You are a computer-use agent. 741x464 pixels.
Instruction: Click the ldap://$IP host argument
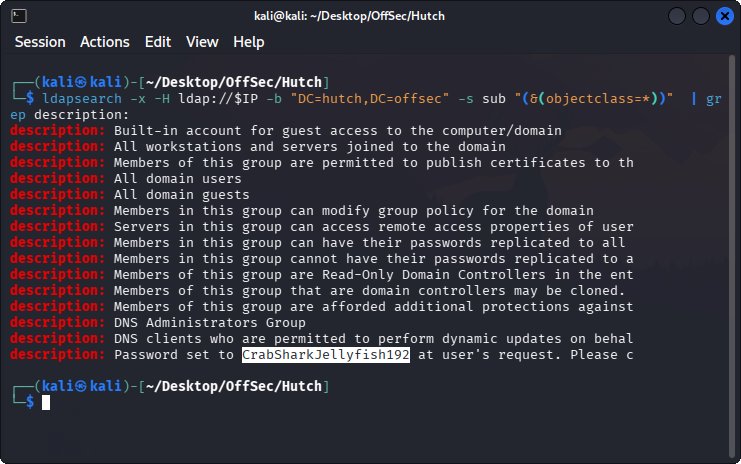point(218,99)
